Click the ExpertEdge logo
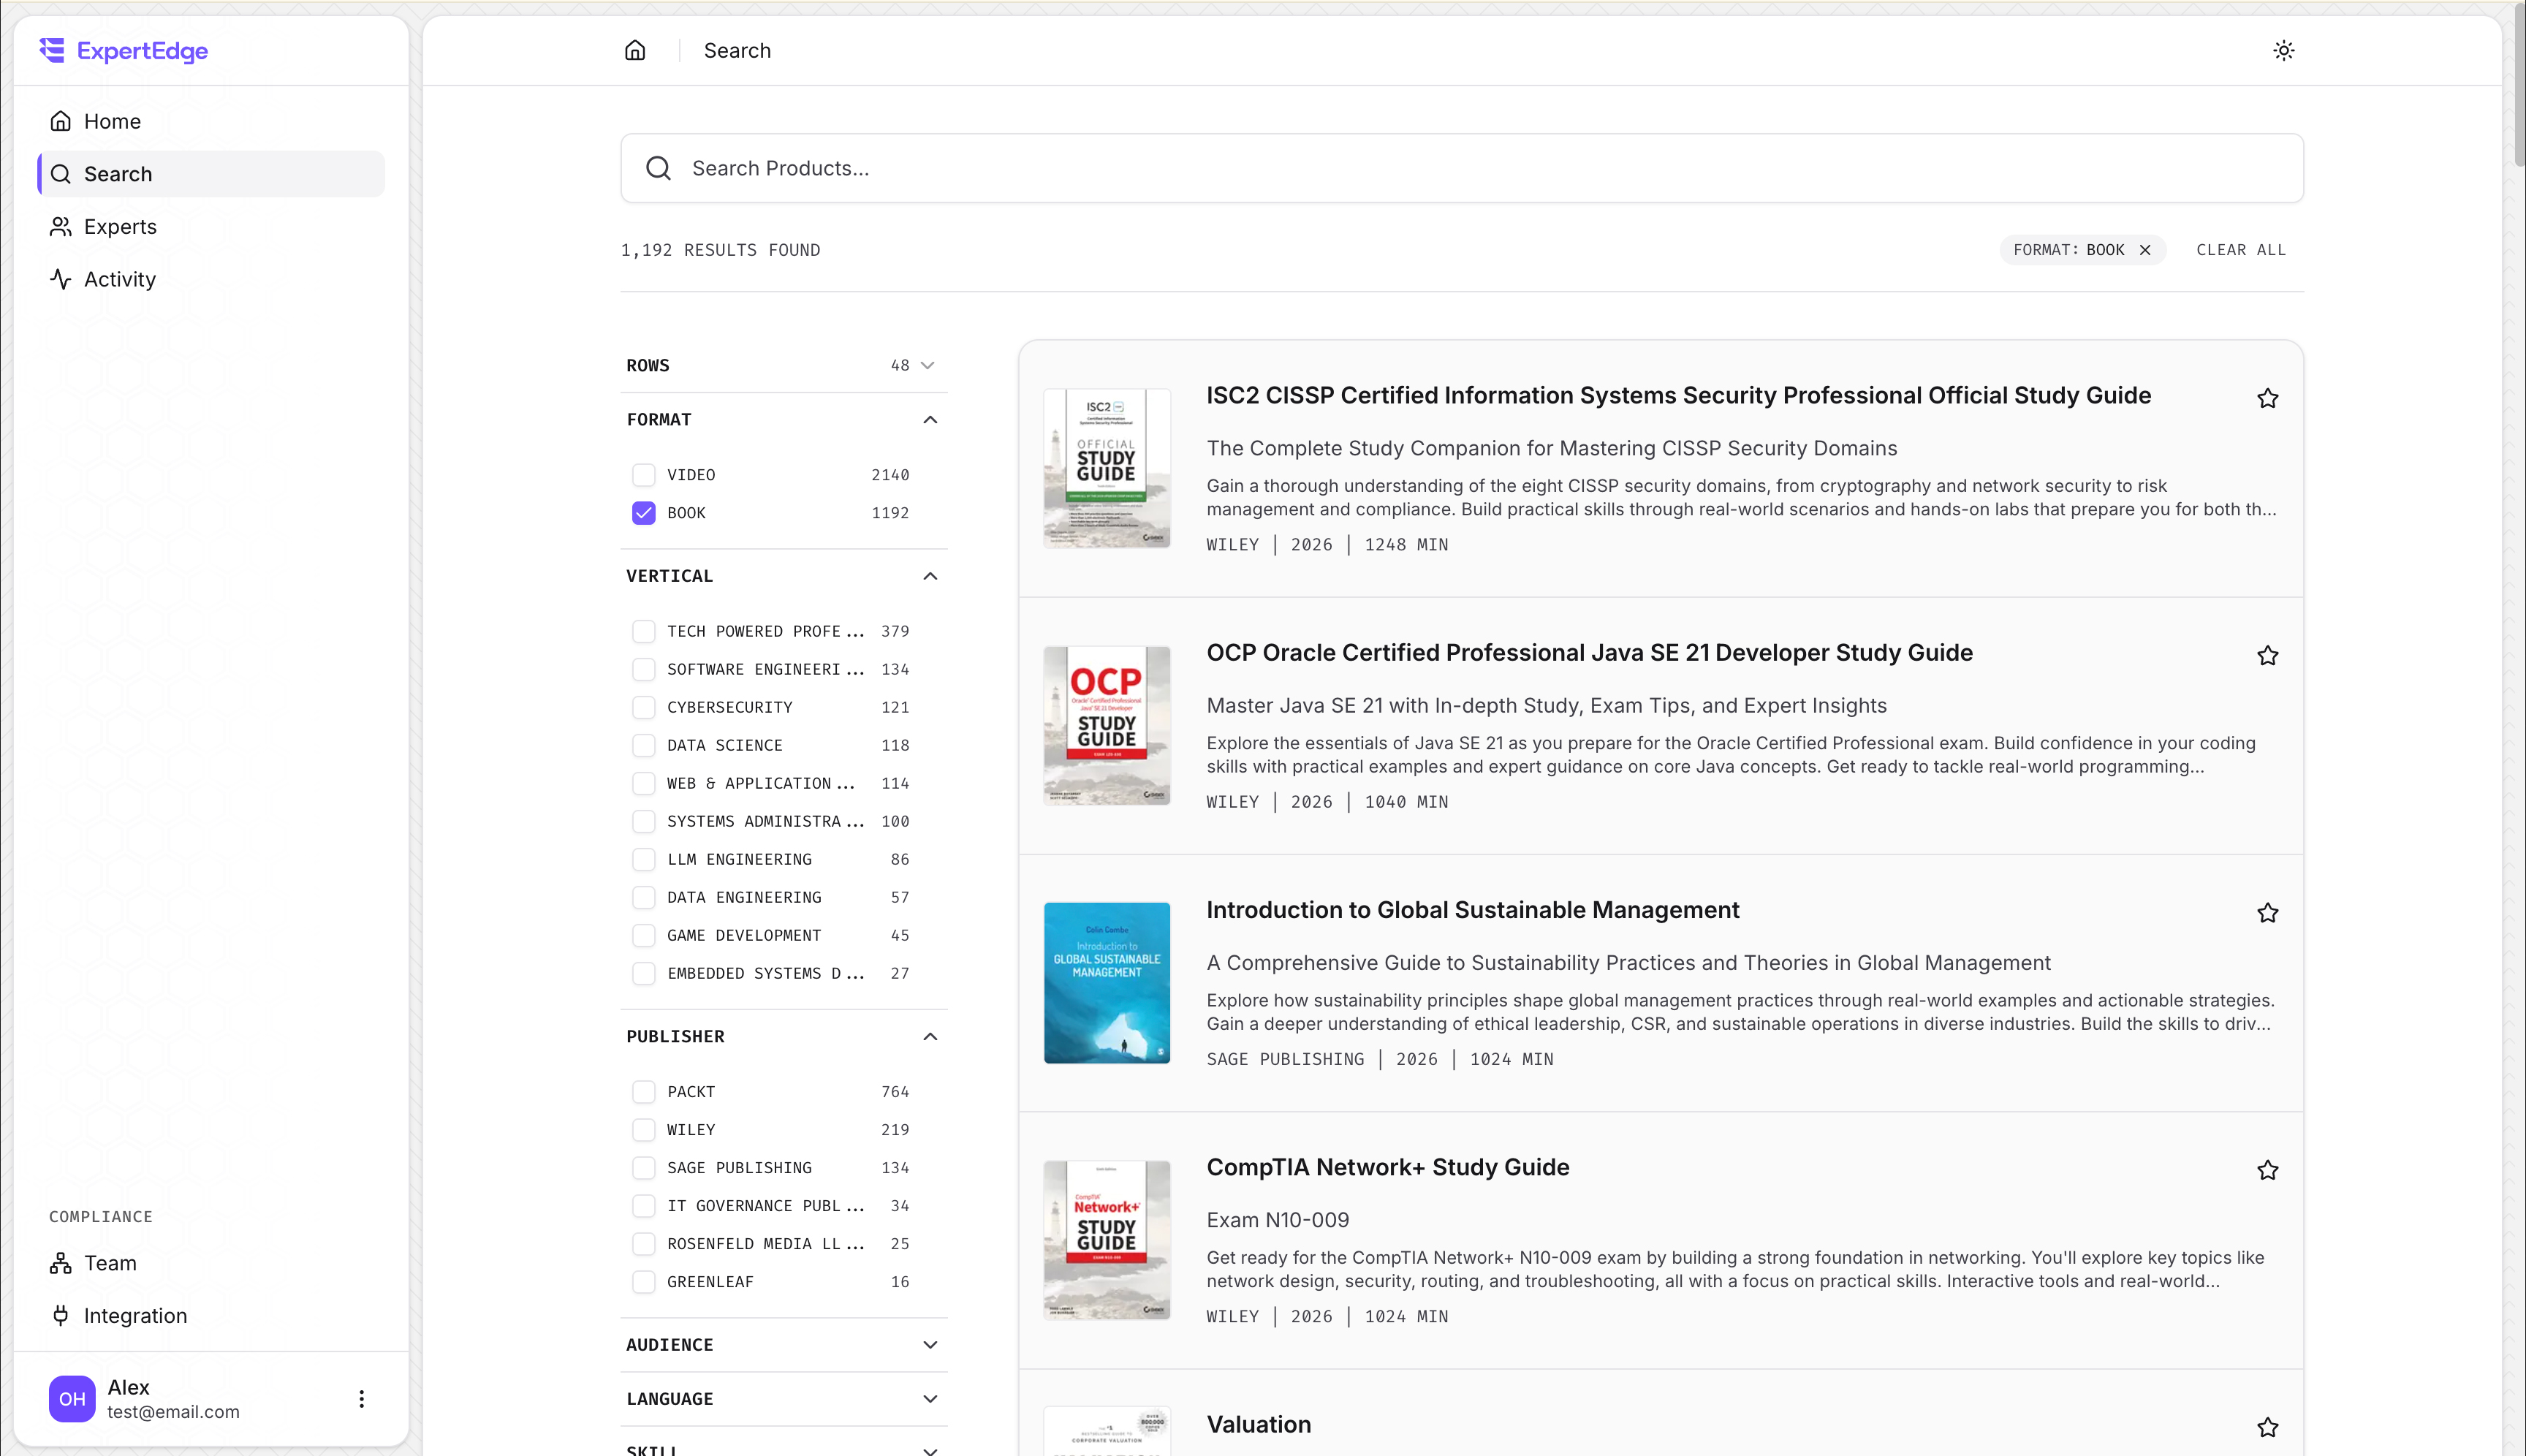Viewport: 2526px width, 1456px height. pyautogui.click(x=124, y=50)
